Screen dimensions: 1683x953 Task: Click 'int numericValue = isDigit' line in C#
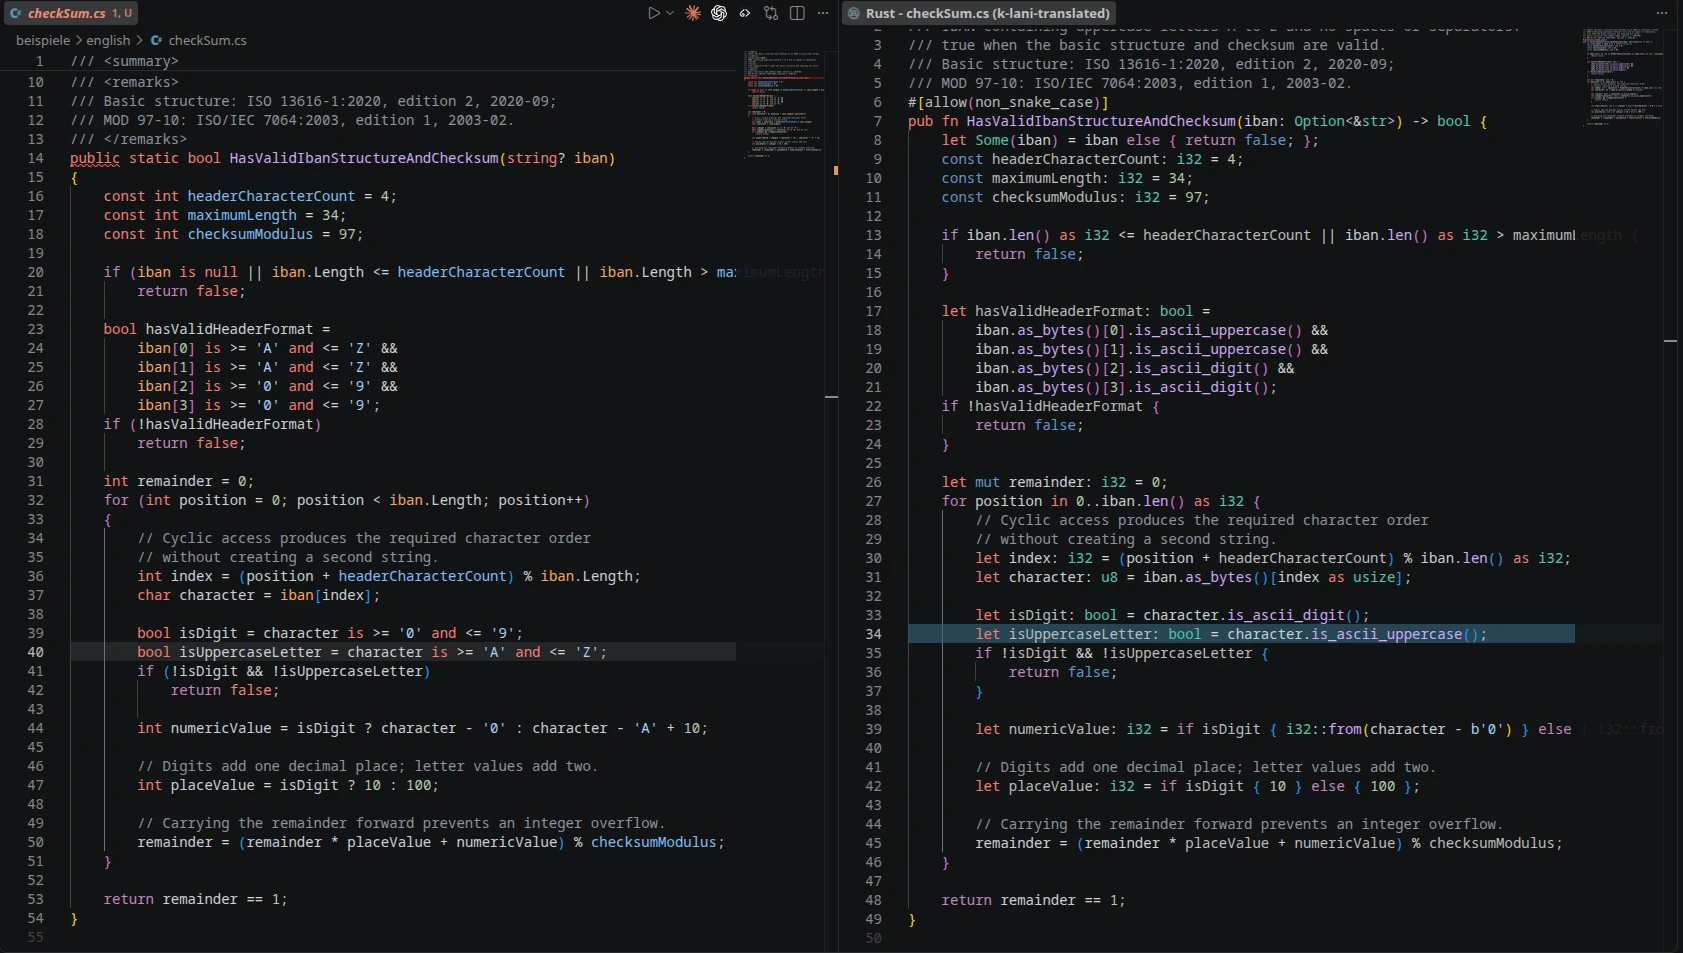pos(423,728)
